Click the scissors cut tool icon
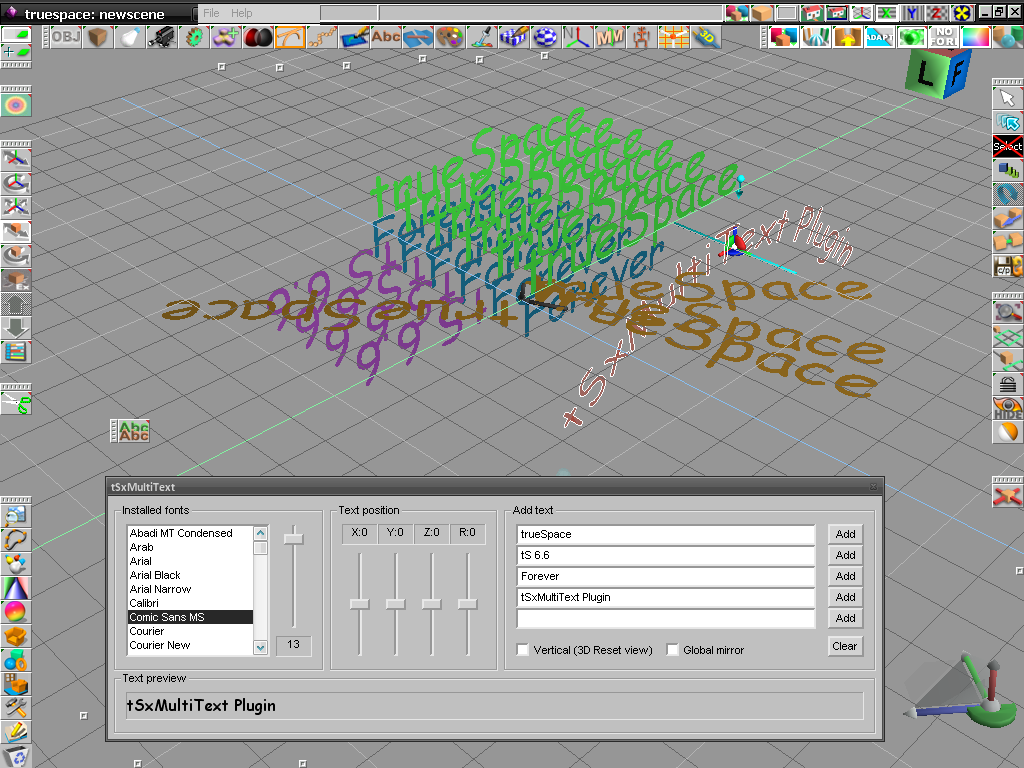The width and height of the screenshot is (1024, 768). 16,404
